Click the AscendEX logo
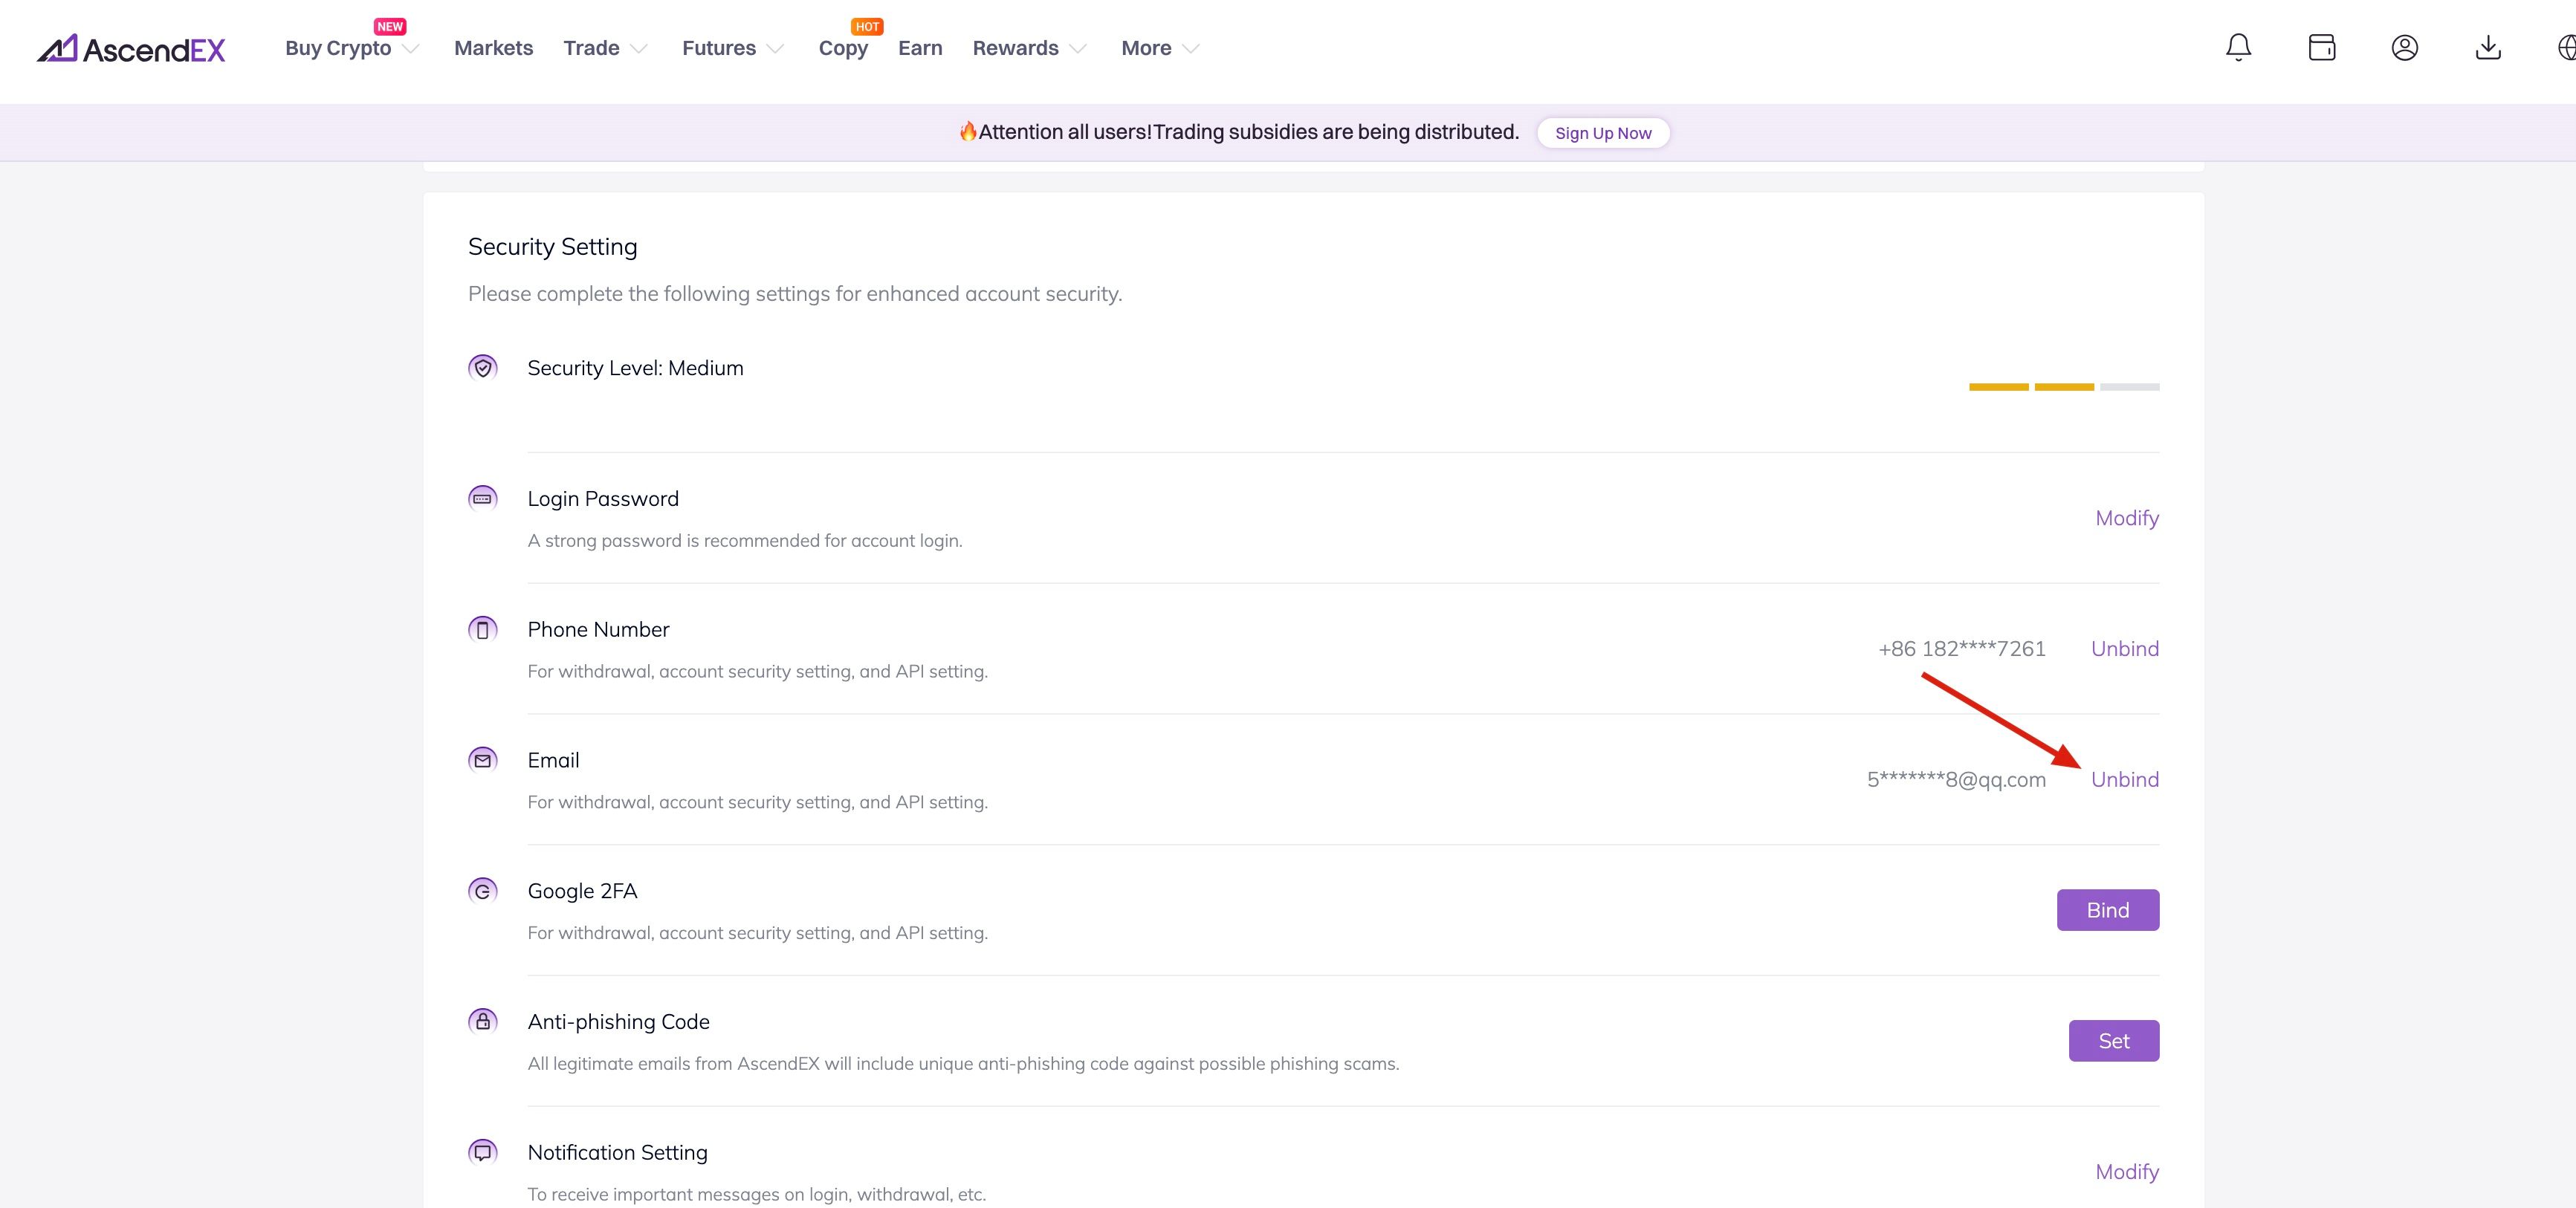 pyautogui.click(x=131, y=49)
